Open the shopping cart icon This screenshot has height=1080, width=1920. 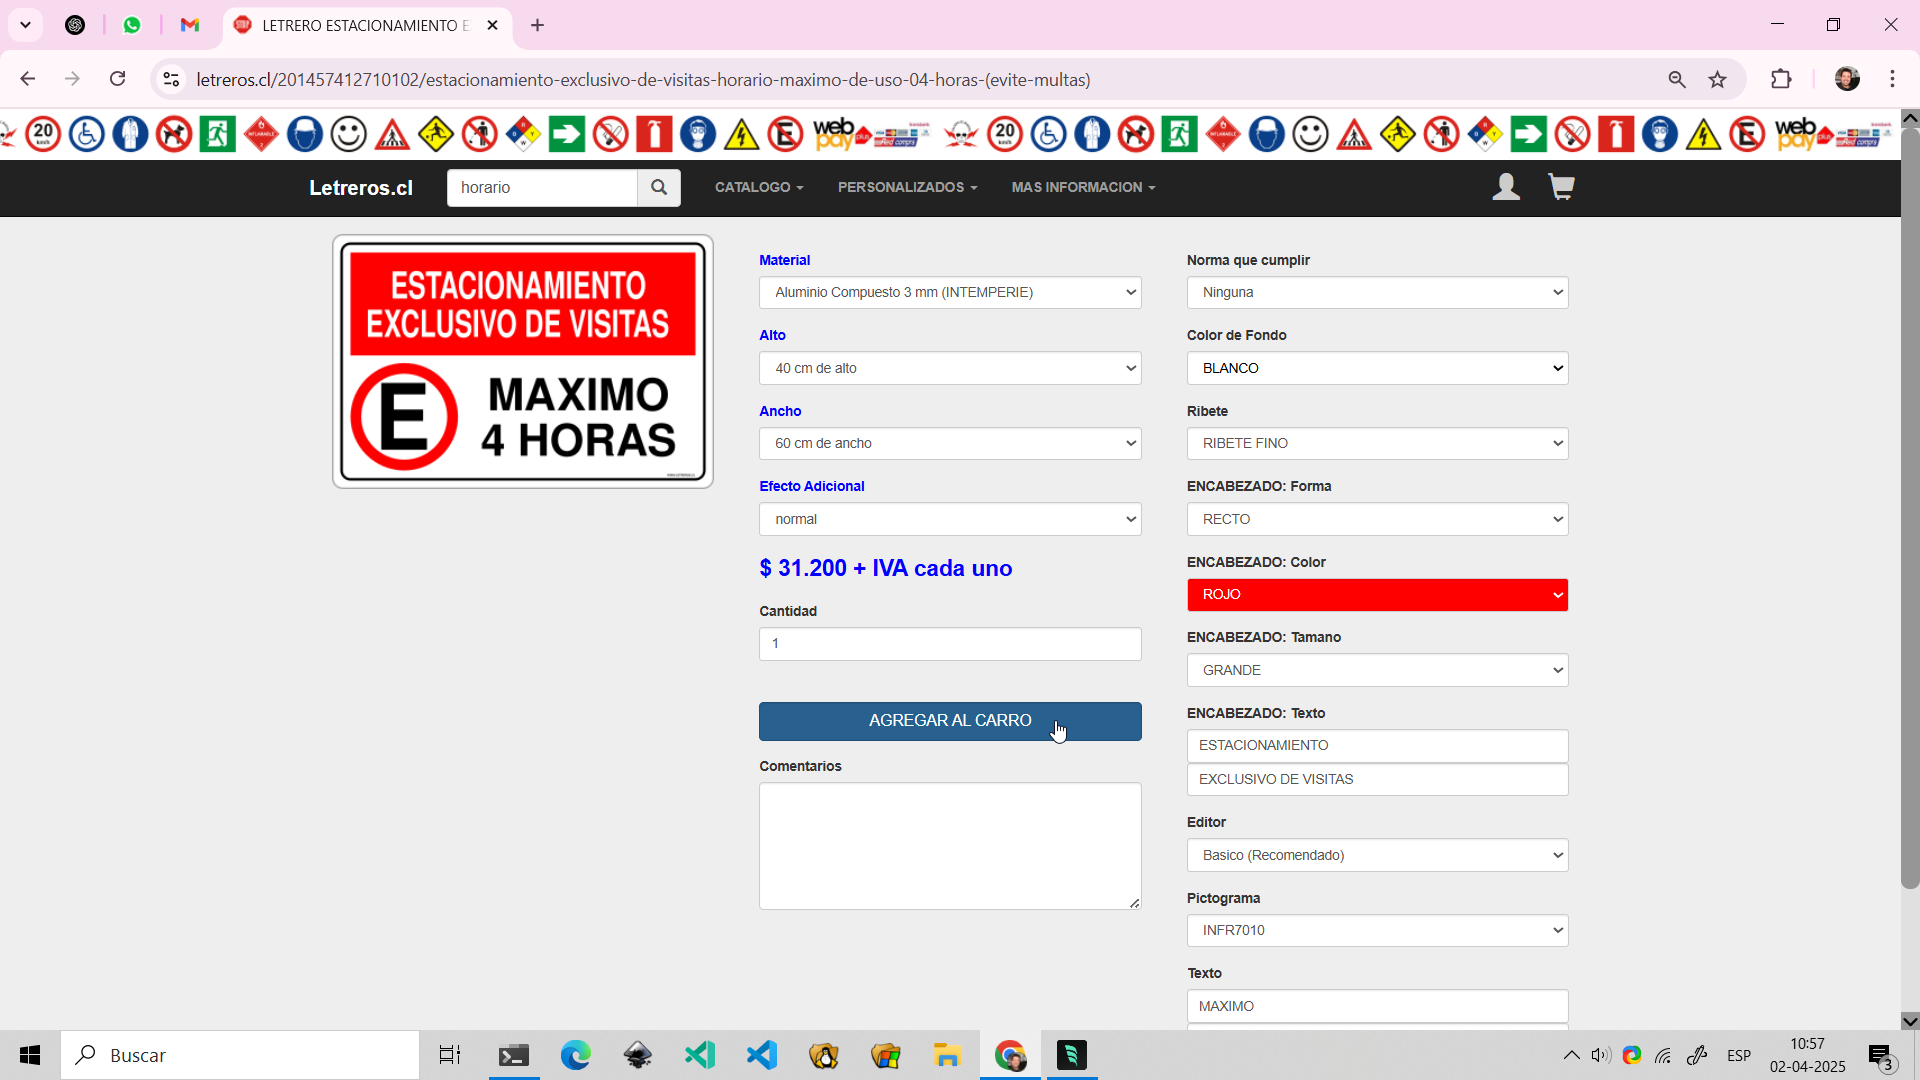click(1561, 187)
